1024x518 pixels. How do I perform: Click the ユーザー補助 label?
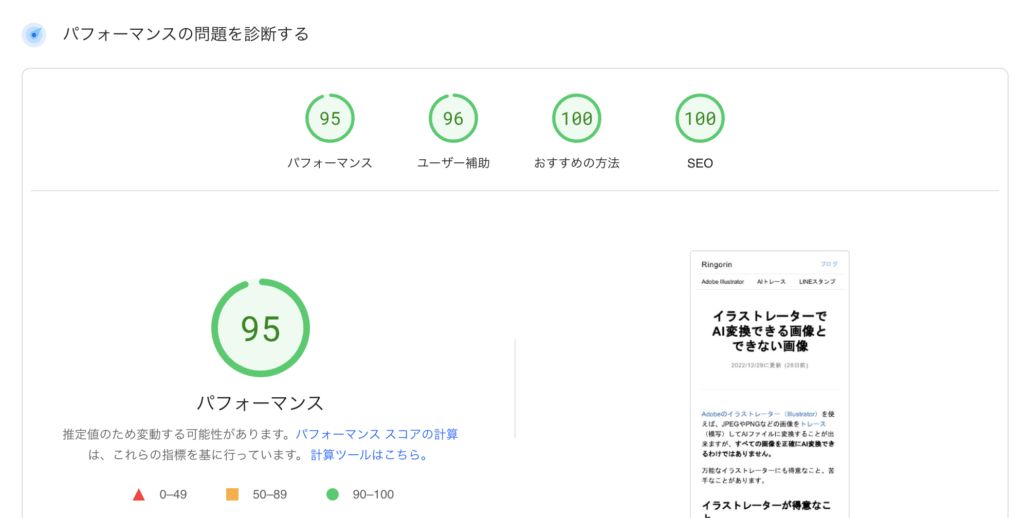tap(453, 163)
